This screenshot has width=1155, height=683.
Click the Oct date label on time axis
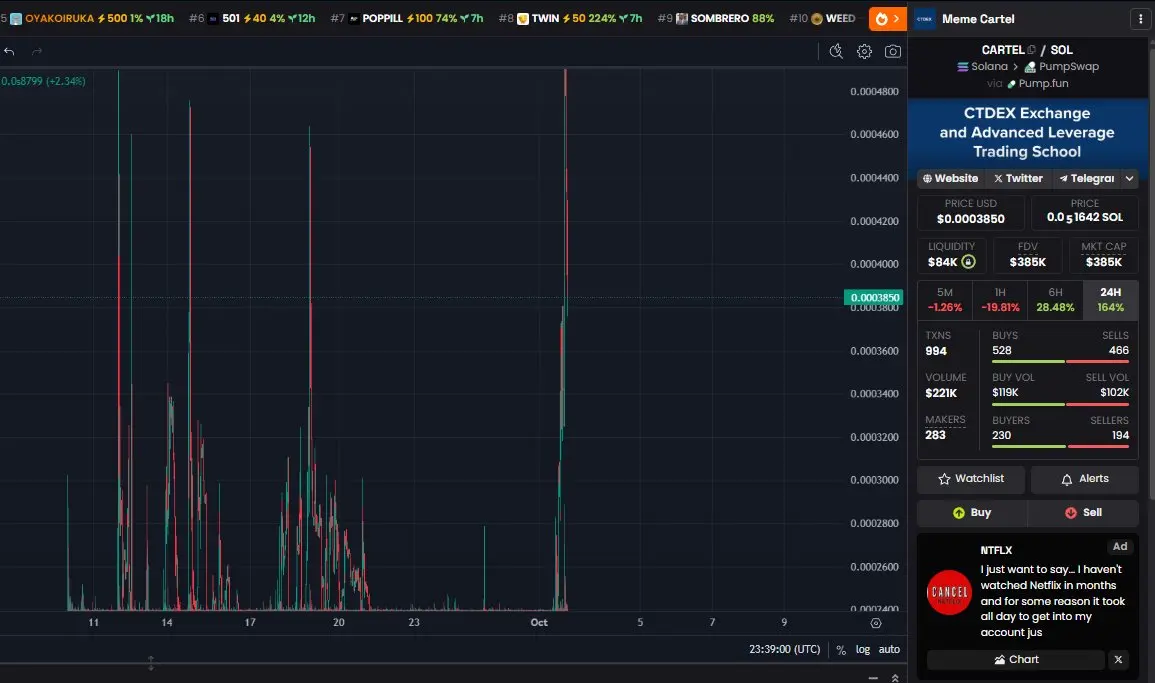[539, 623]
